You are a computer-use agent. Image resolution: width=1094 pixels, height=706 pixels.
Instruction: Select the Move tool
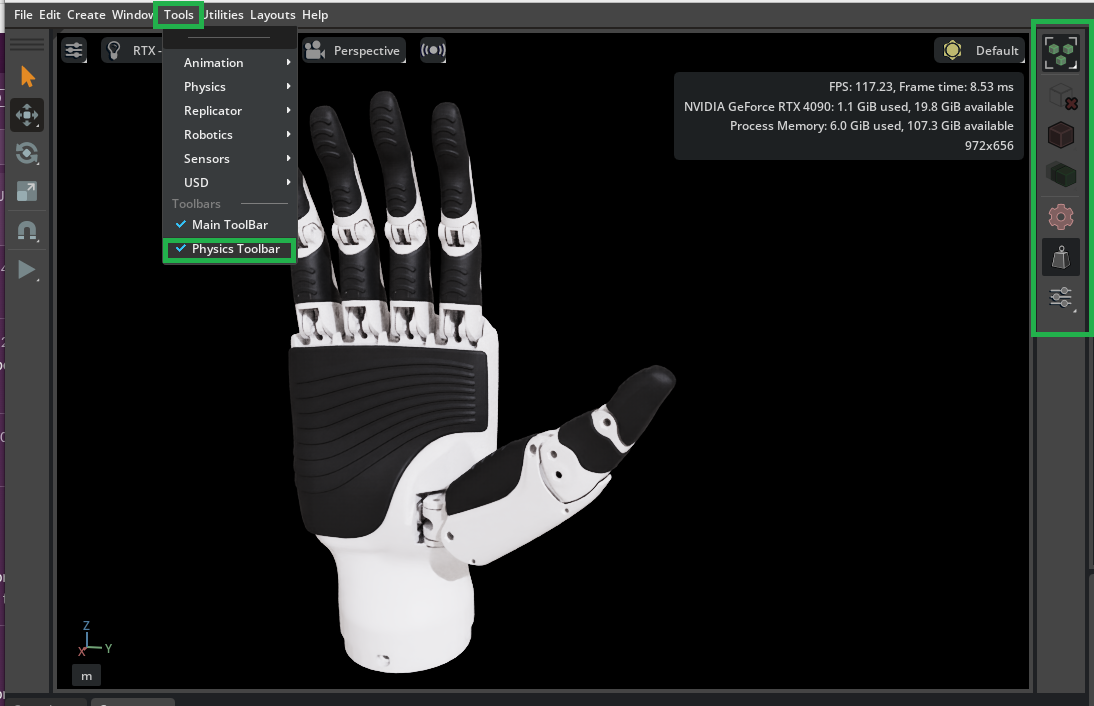tap(27, 115)
